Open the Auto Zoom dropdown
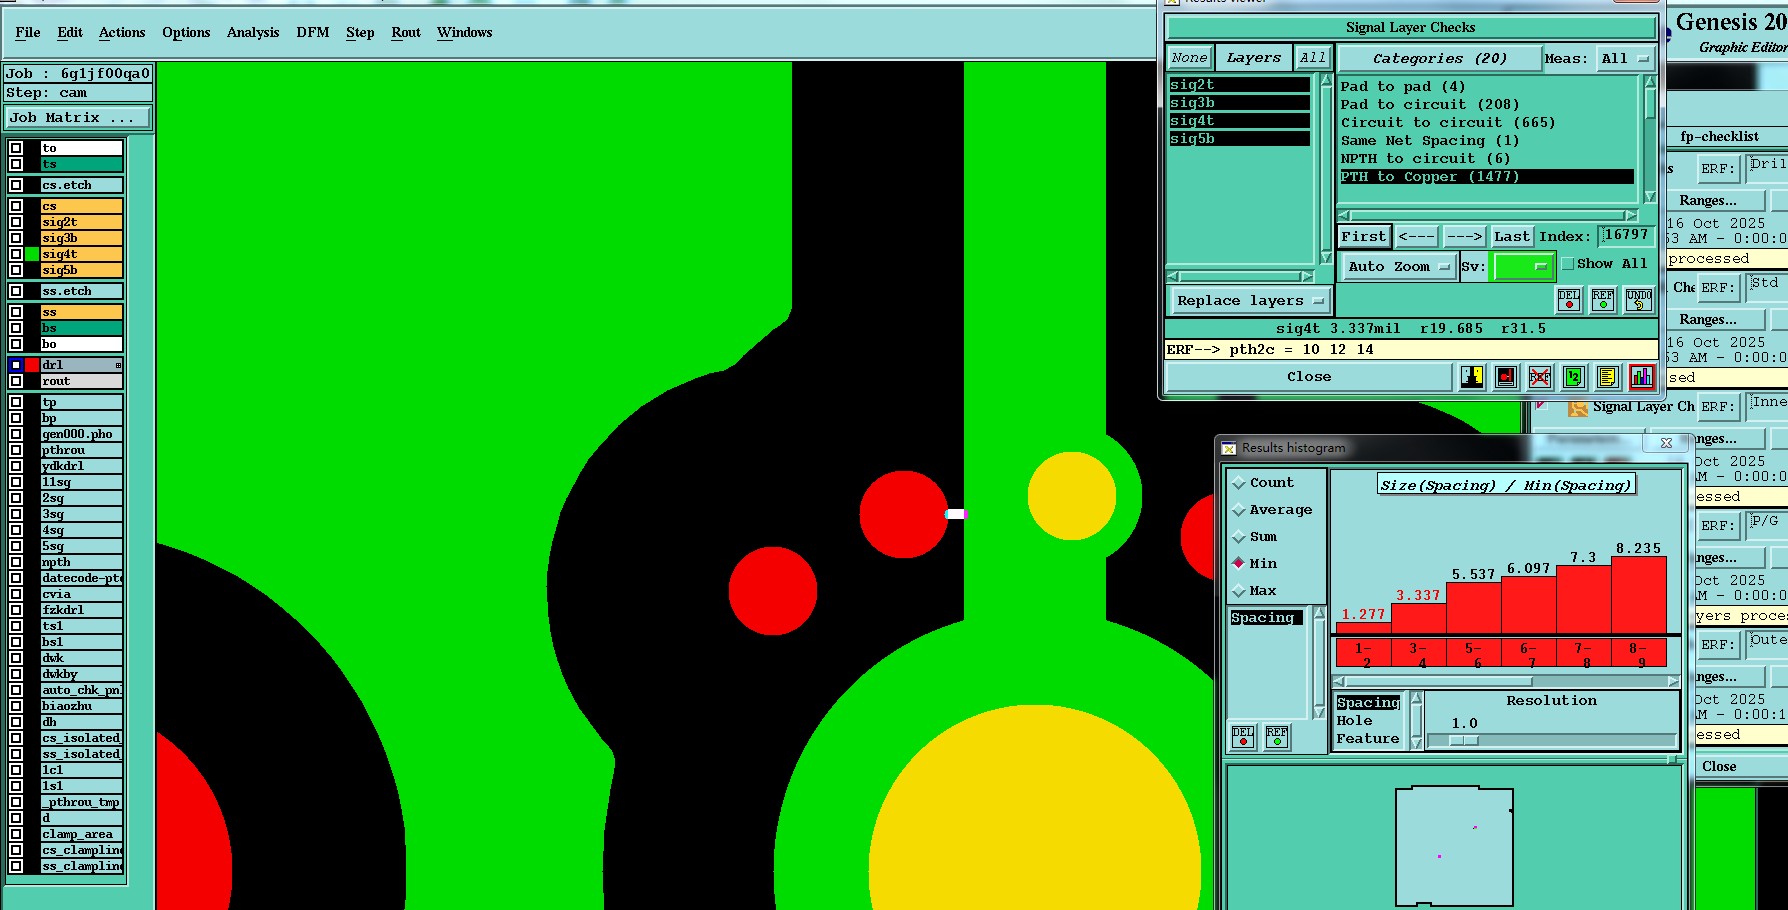The height and width of the screenshot is (910, 1788). (x=1399, y=266)
